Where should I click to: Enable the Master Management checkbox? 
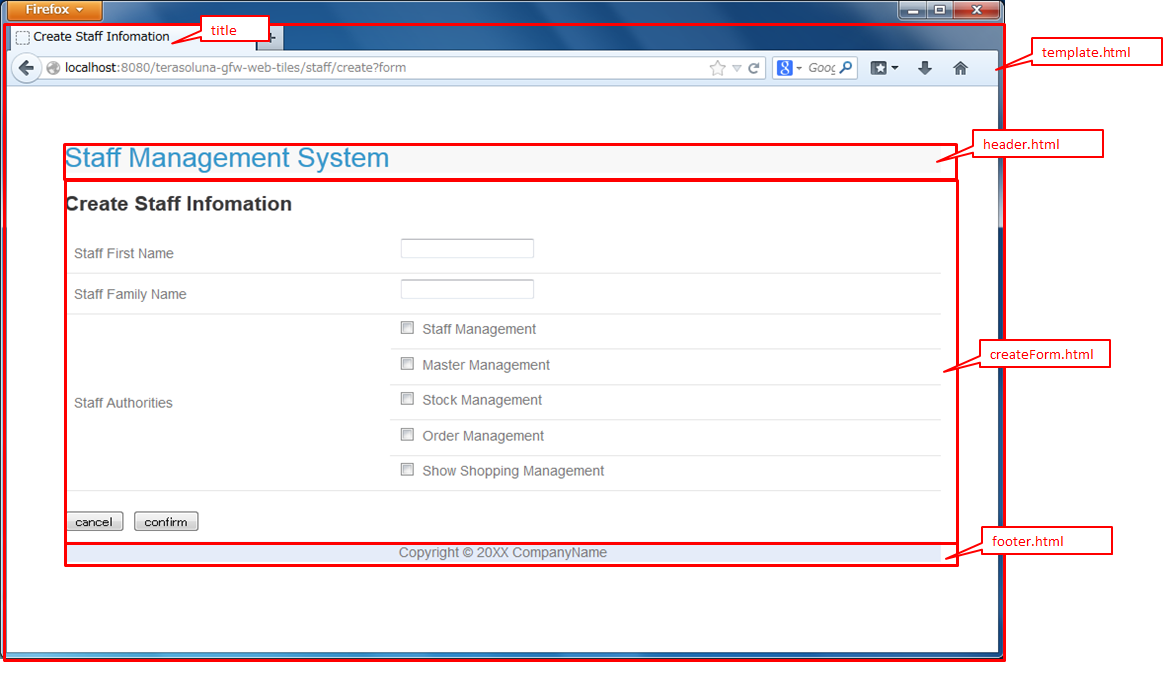[407, 364]
